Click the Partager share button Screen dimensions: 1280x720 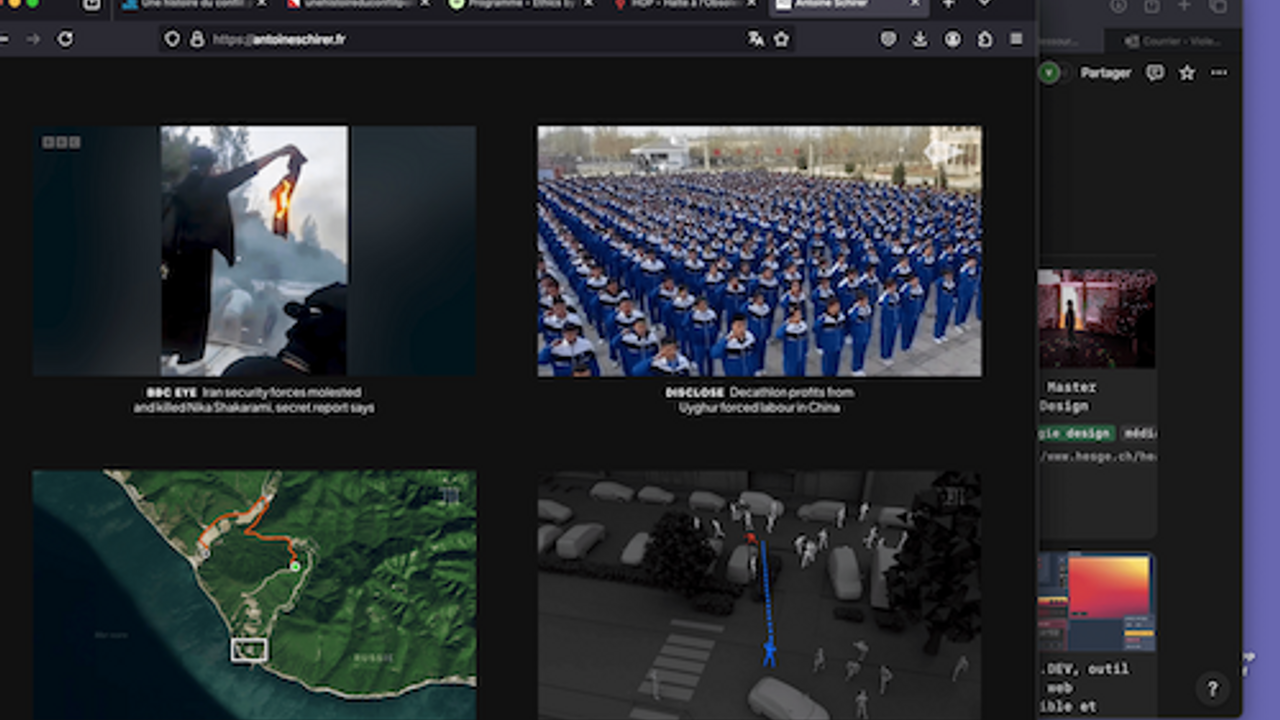pos(1105,73)
